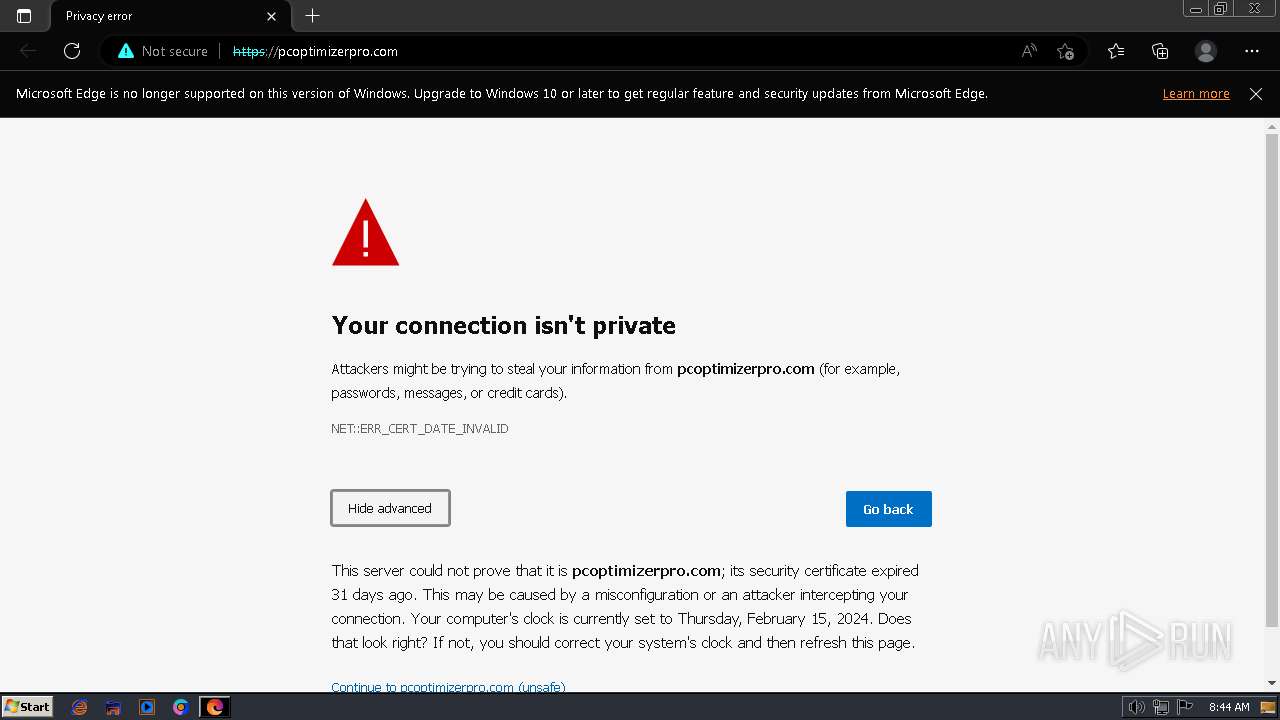Image resolution: width=1280 pixels, height=720 pixels.
Task: Follow the Learn more link in banner
Action: point(1196,94)
